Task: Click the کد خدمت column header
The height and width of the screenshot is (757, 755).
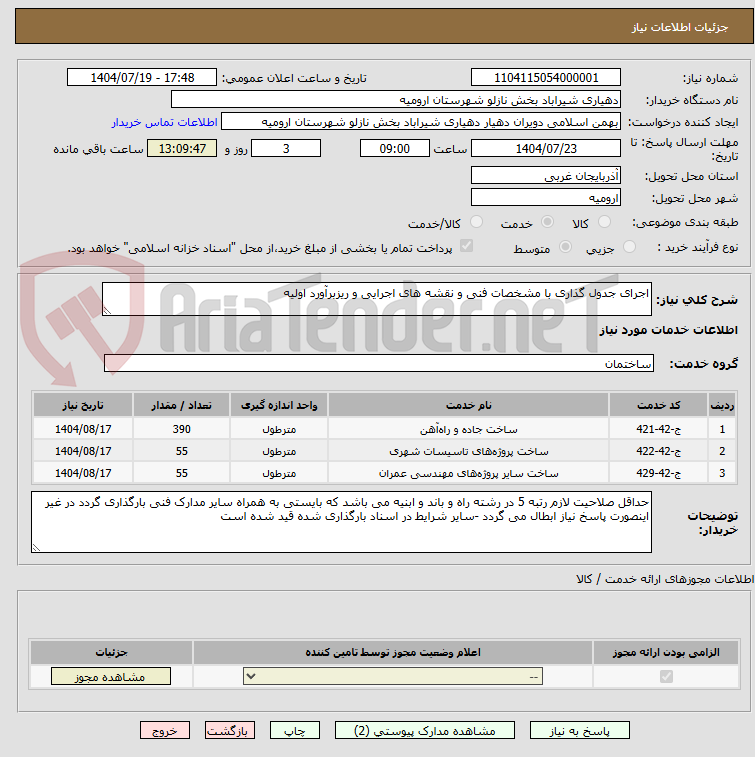Action: (x=658, y=405)
